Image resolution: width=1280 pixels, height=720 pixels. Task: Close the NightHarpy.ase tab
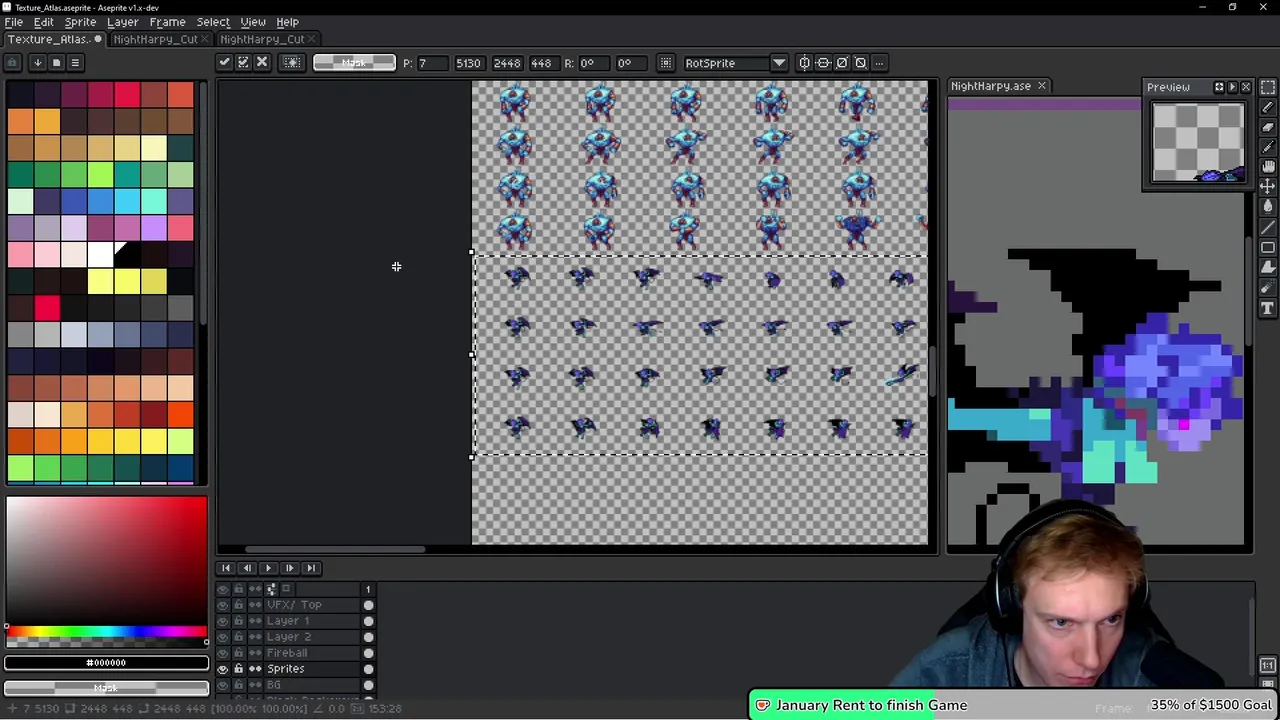pyautogui.click(x=1041, y=86)
